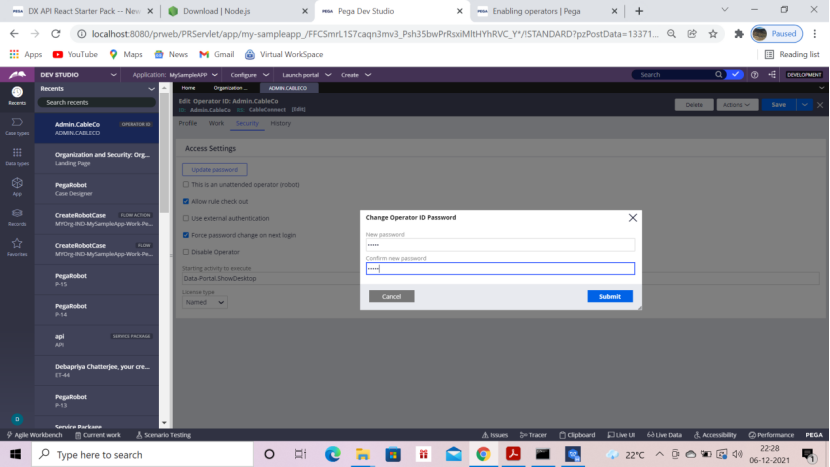The width and height of the screenshot is (830, 467).
Task: Click Cancel in the password dialog
Action: point(391,297)
